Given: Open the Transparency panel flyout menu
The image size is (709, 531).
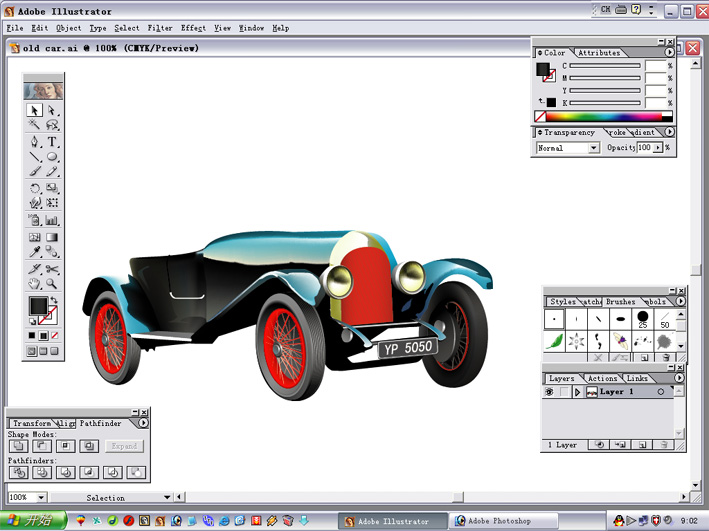Looking at the screenshot, I should pyautogui.click(x=669, y=132).
